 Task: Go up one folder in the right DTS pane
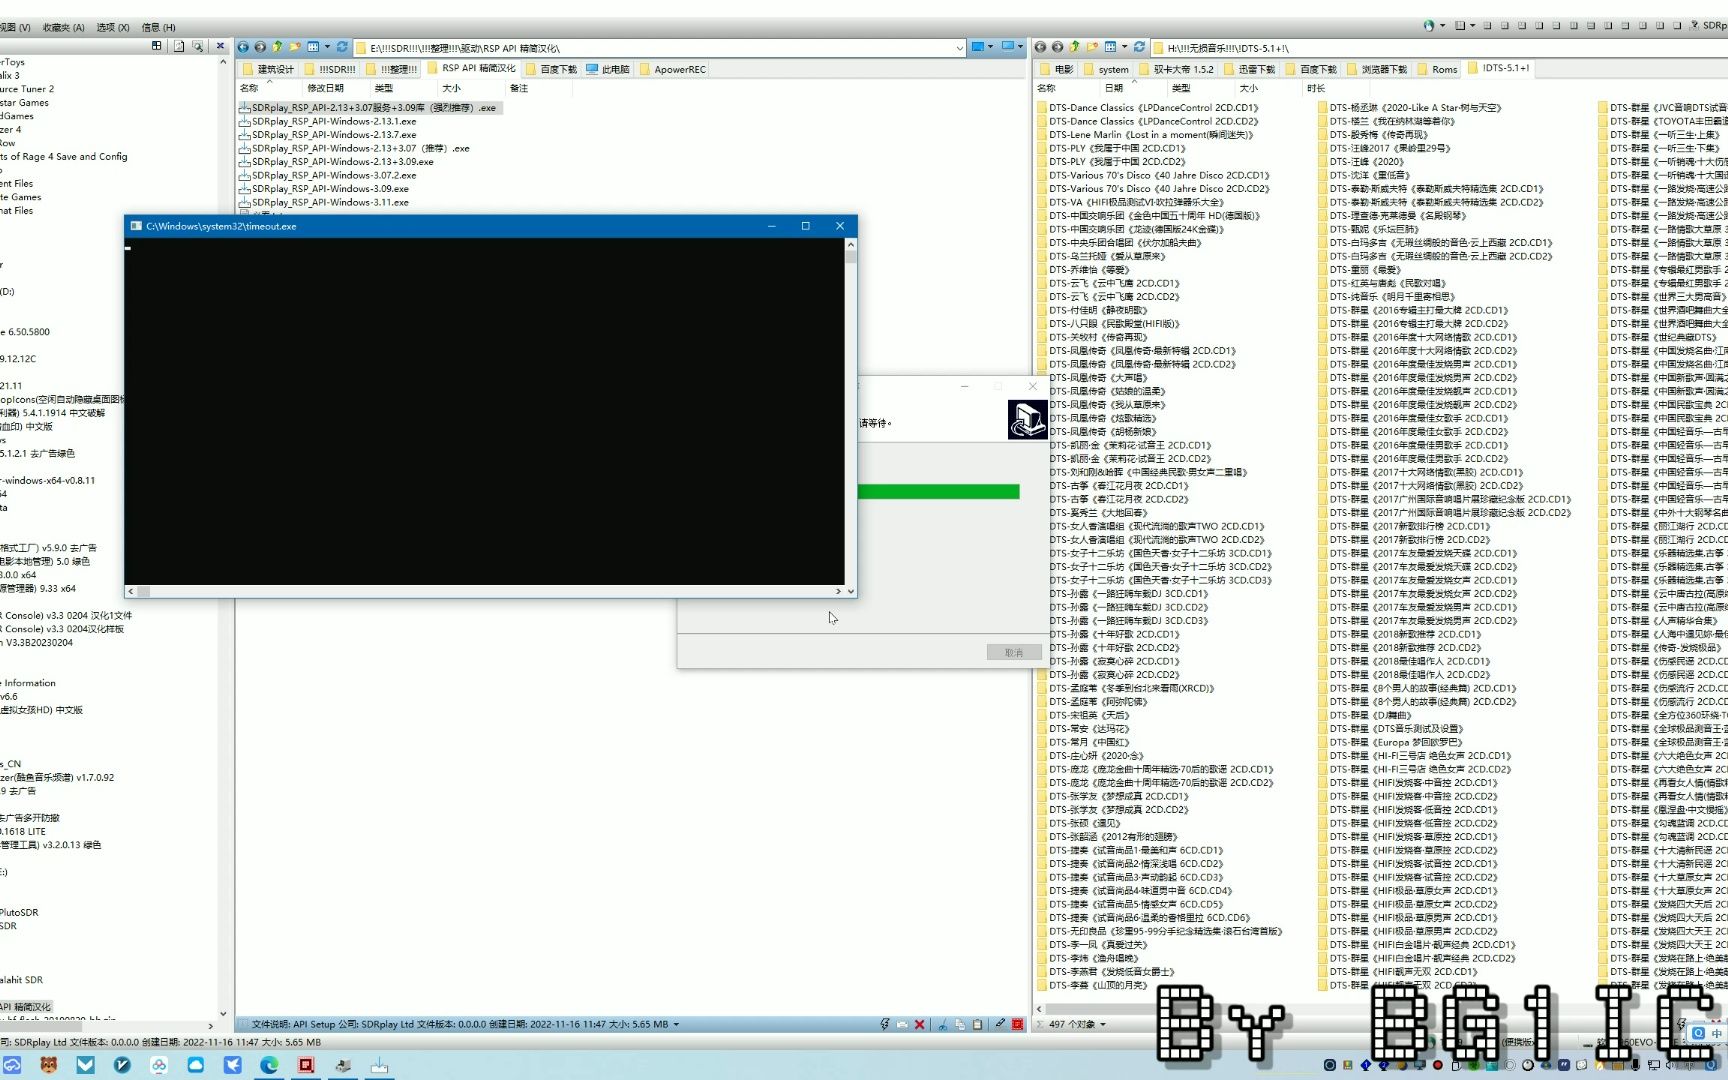[1074, 47]
